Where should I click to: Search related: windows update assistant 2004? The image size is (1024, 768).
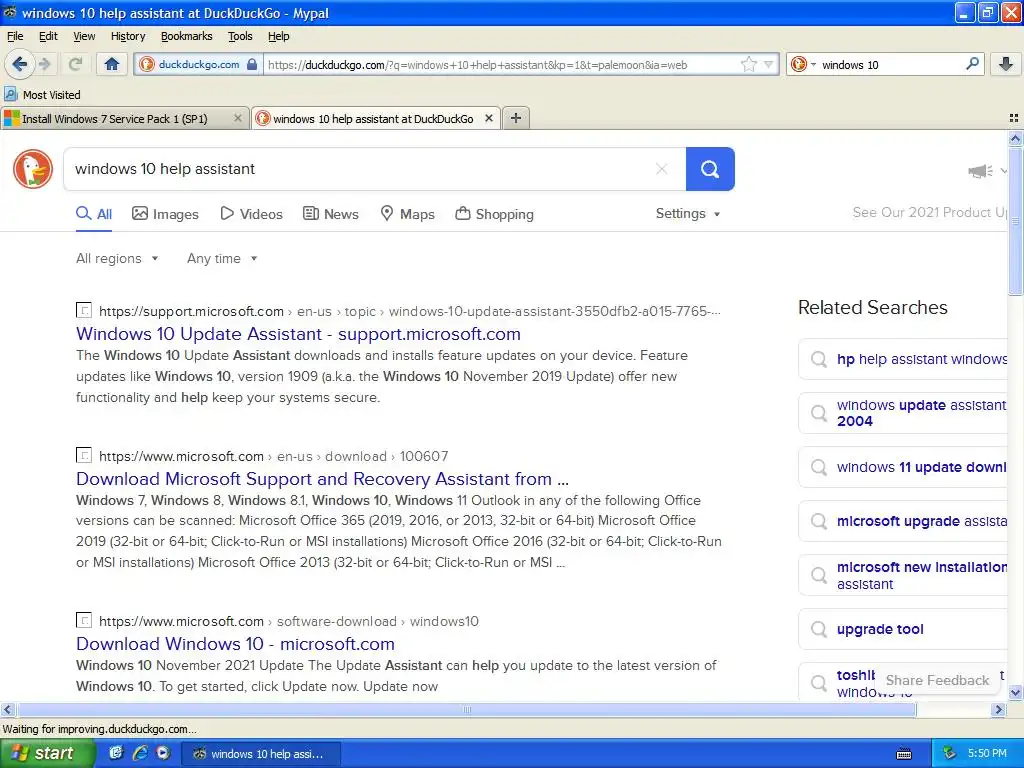click(x=903, y=413)
